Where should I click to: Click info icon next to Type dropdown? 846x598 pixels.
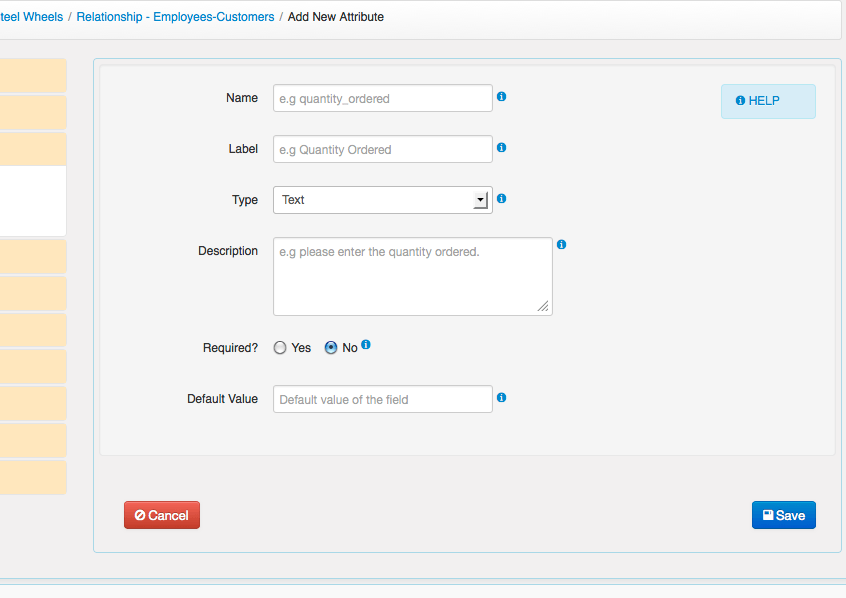click(x=501, y=199)
